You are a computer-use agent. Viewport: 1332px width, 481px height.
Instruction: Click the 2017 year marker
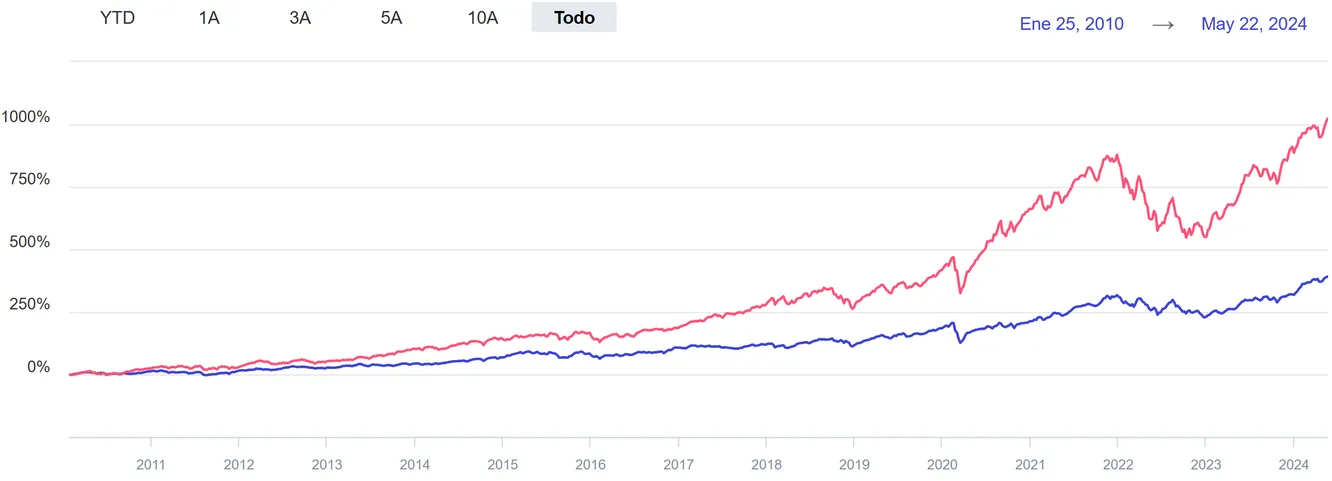(678, 464)
